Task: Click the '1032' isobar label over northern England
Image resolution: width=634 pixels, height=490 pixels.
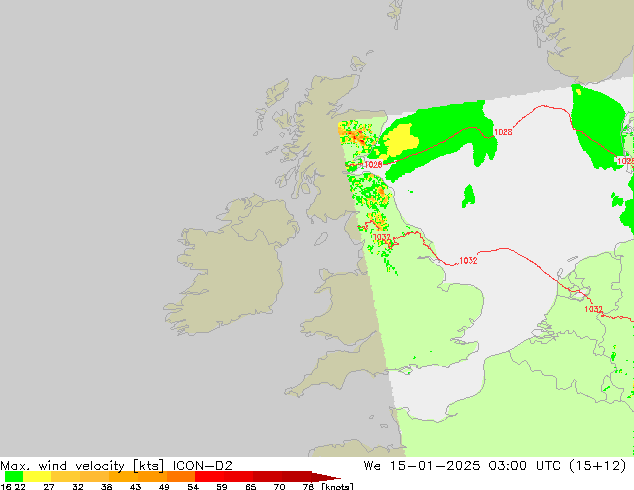Action: tap(382, 237)
